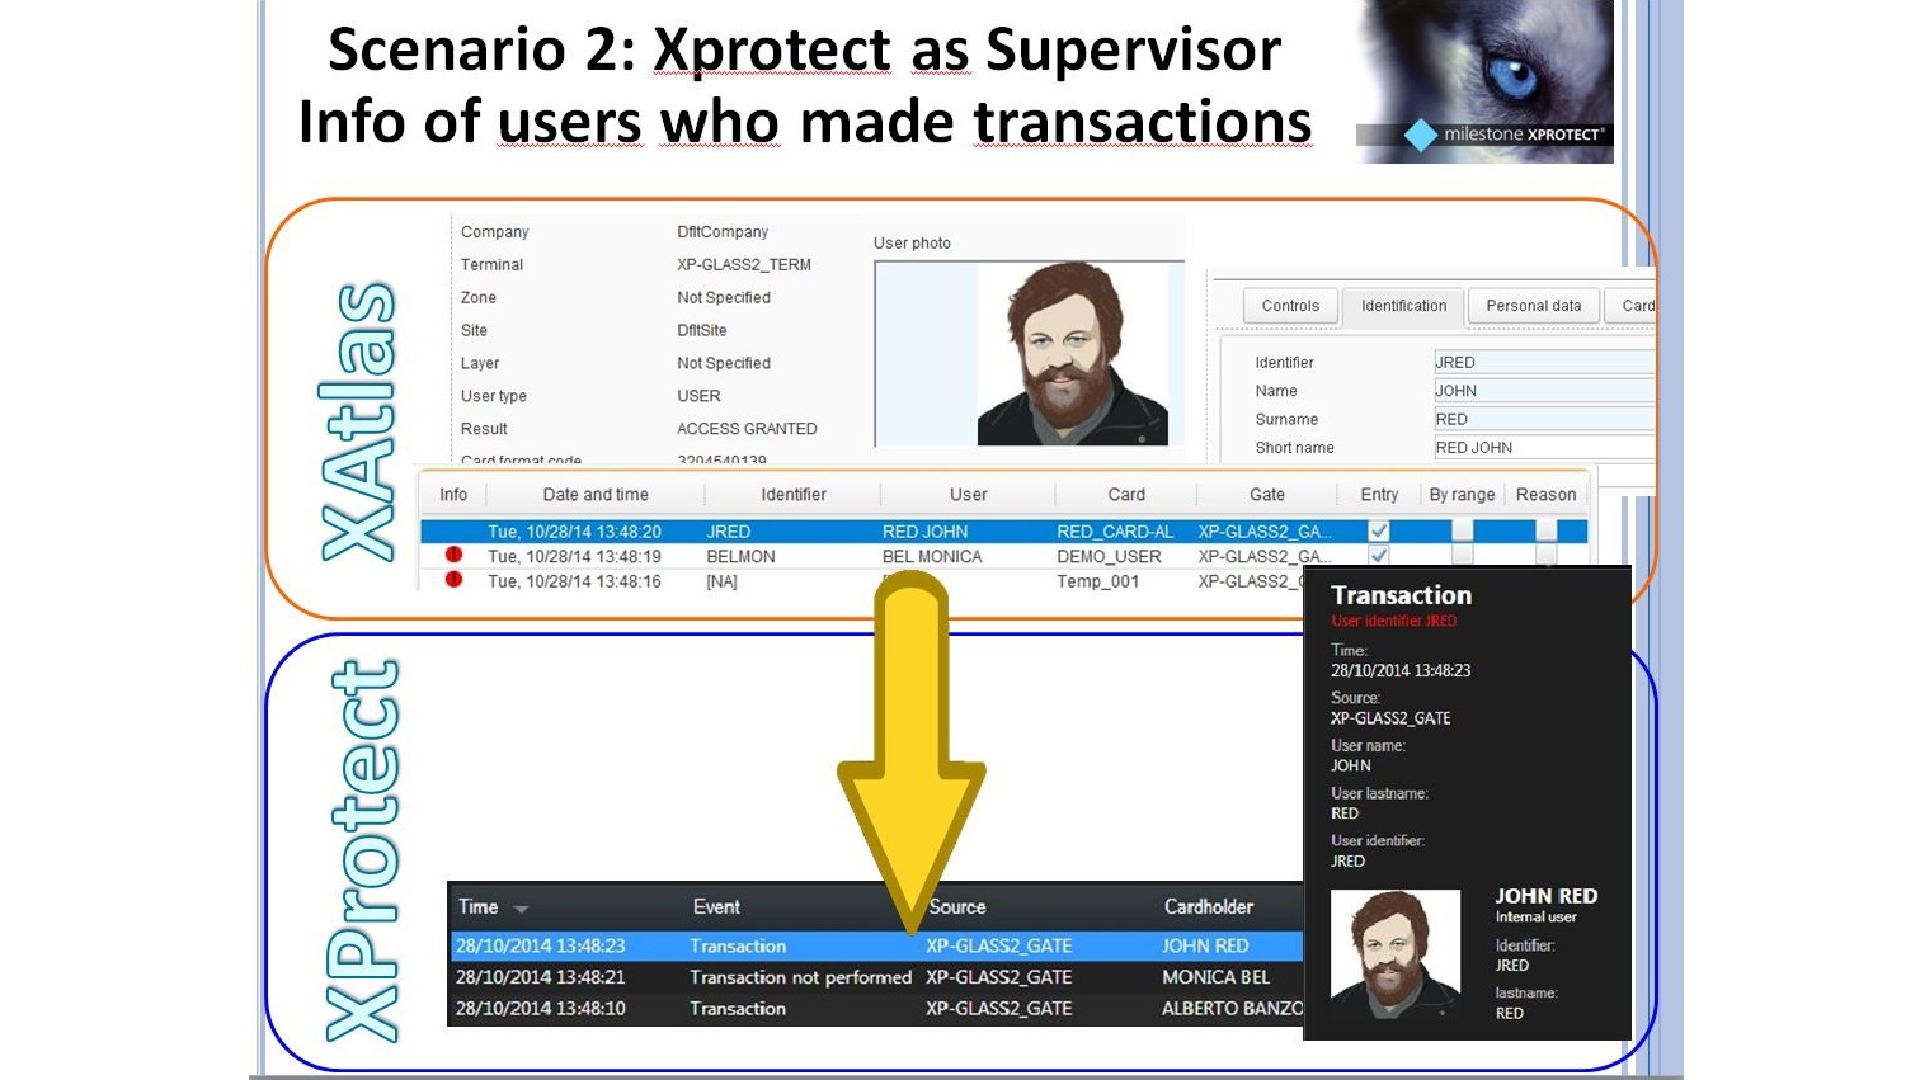Select the 28/10/2014 13:48:10 Transaction row
1920x1080 pixels.
pos(876,1008)
